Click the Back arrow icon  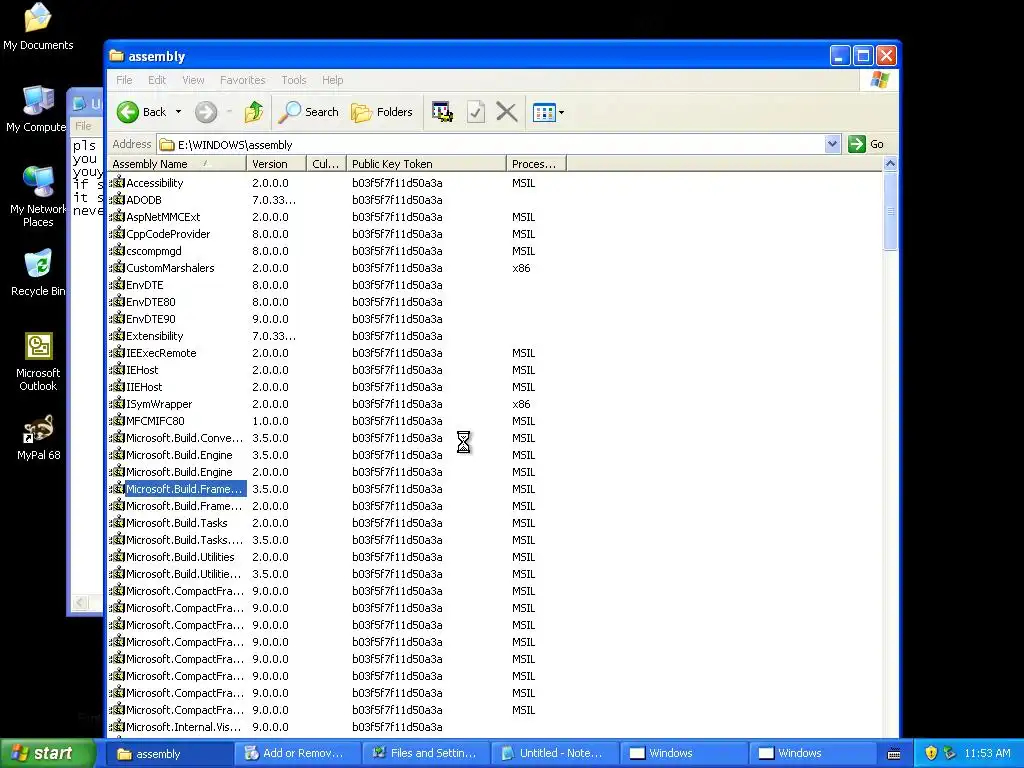pos(128,112)
